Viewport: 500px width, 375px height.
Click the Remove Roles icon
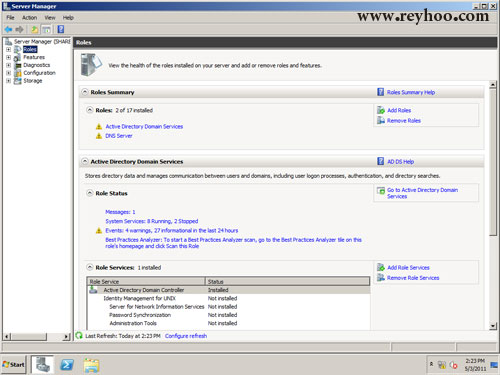(x=381, y=120)
